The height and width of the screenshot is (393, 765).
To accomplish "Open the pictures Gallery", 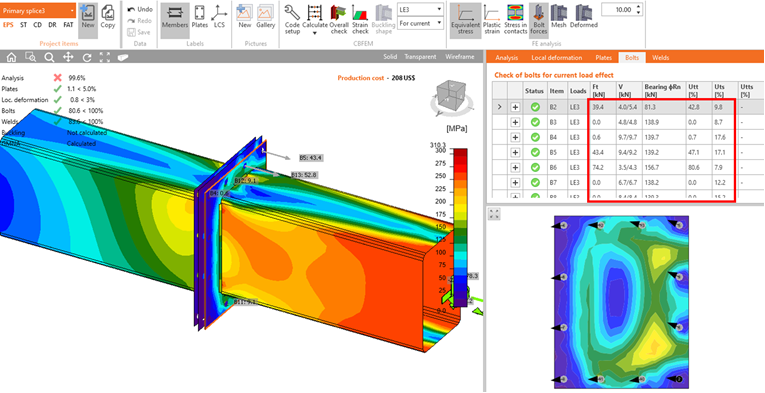I will click(x=266, y=18).
